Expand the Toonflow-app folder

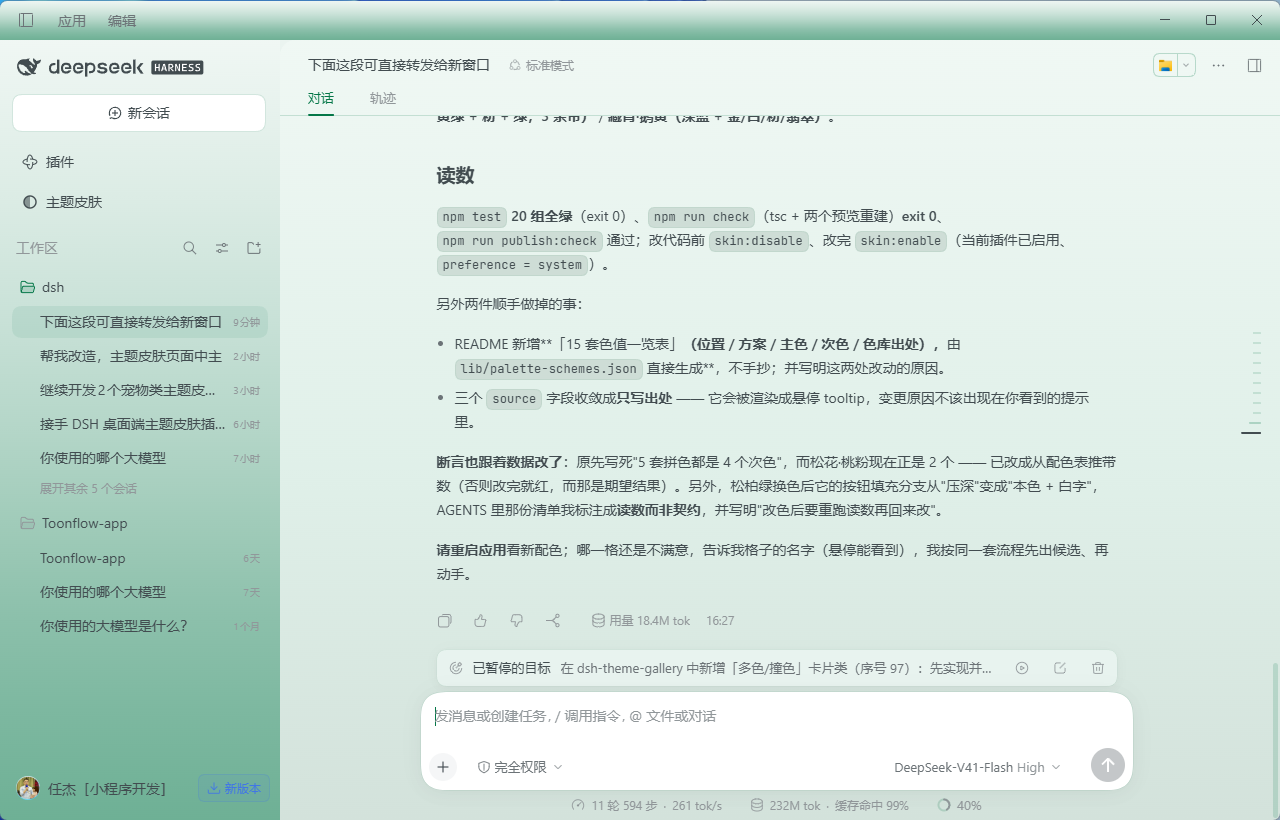click(x=139, y=523)
